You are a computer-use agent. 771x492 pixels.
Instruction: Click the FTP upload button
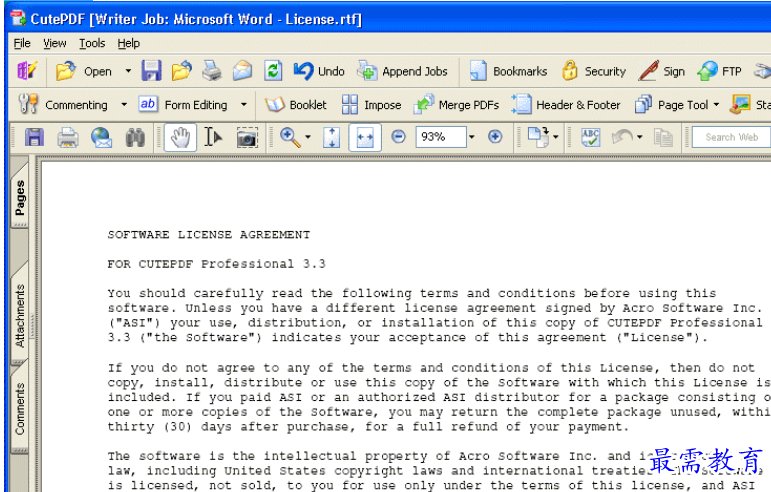719,71
